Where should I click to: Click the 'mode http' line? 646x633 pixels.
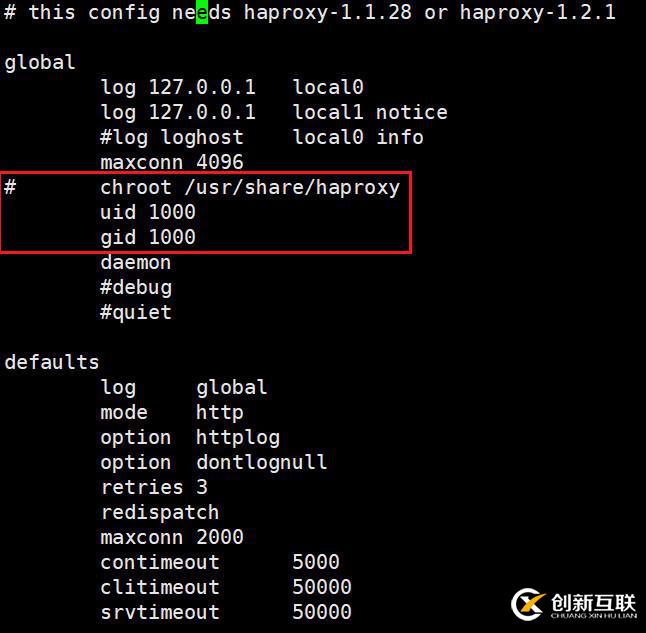(x=172, y=413)
